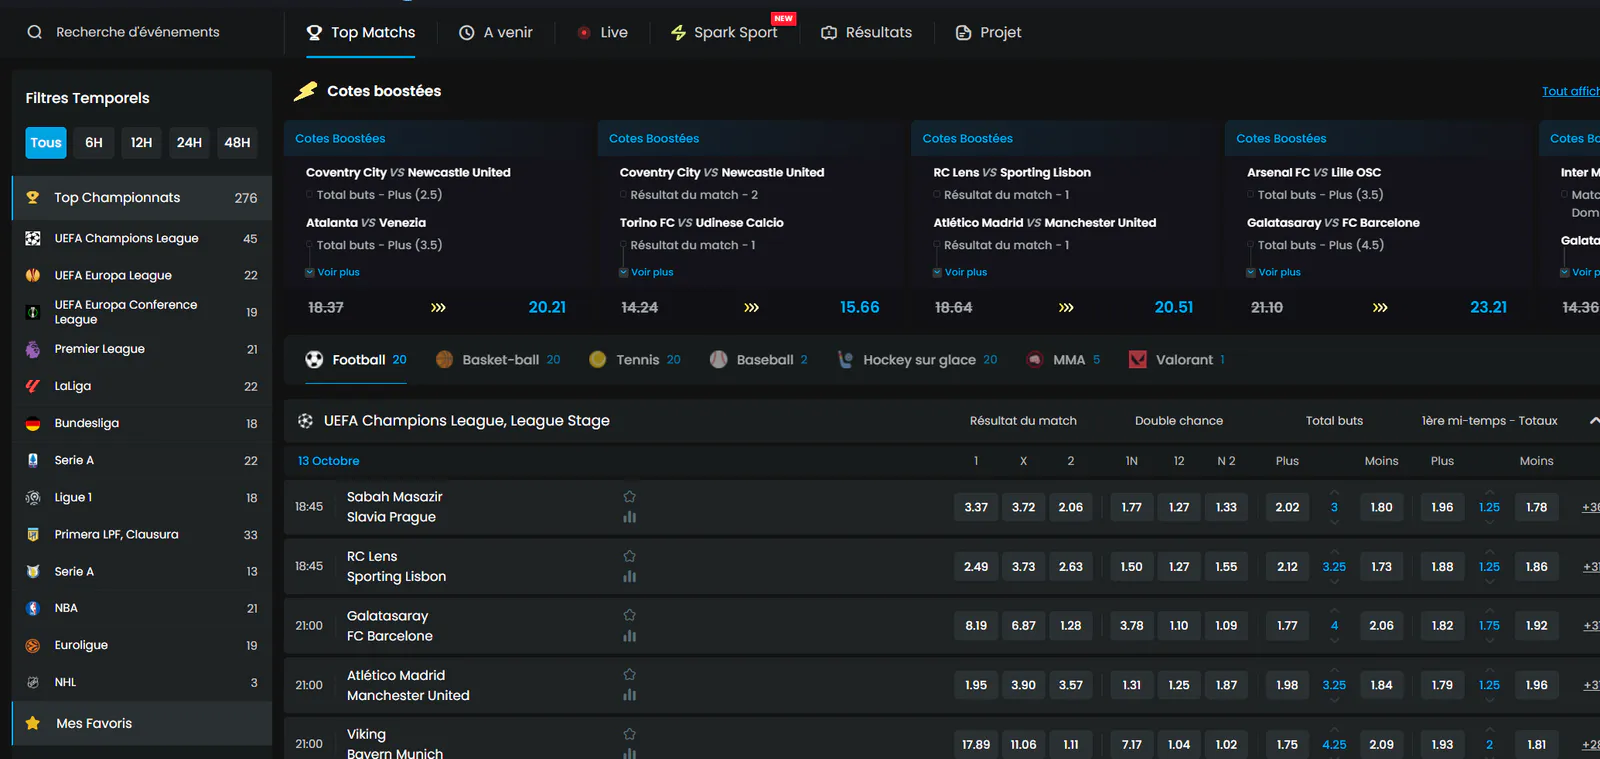This screenshot has height=759, width=1600.
Task: View stats chart for Galatasaray match
Action: tap(629, 636)
